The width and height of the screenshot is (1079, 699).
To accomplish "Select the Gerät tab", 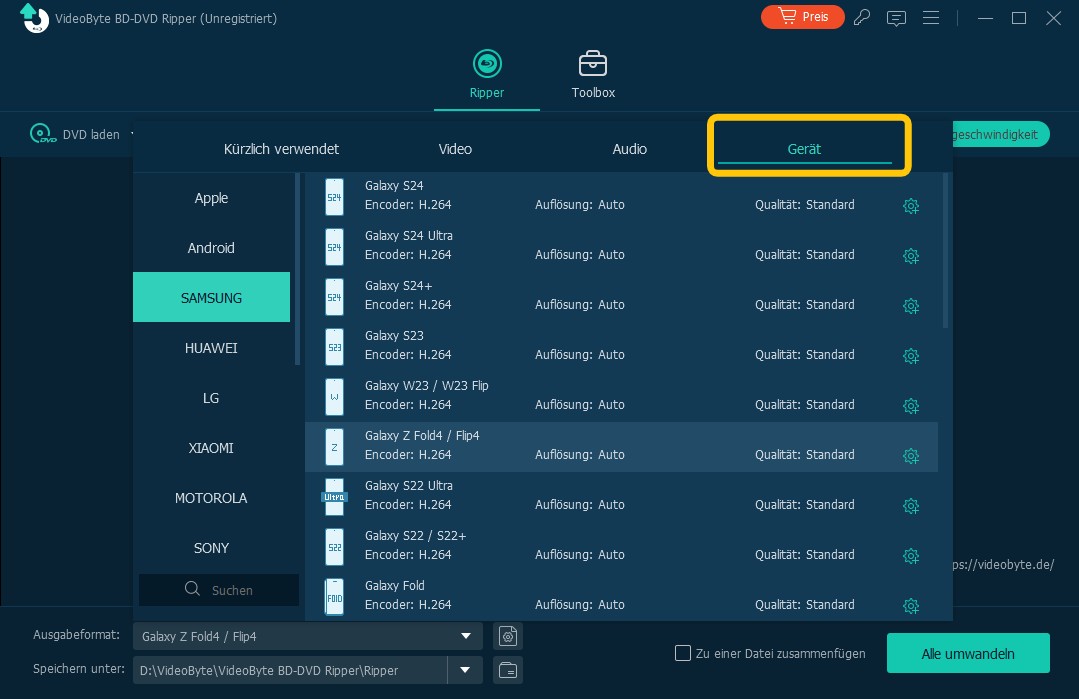I will [804, 149].
